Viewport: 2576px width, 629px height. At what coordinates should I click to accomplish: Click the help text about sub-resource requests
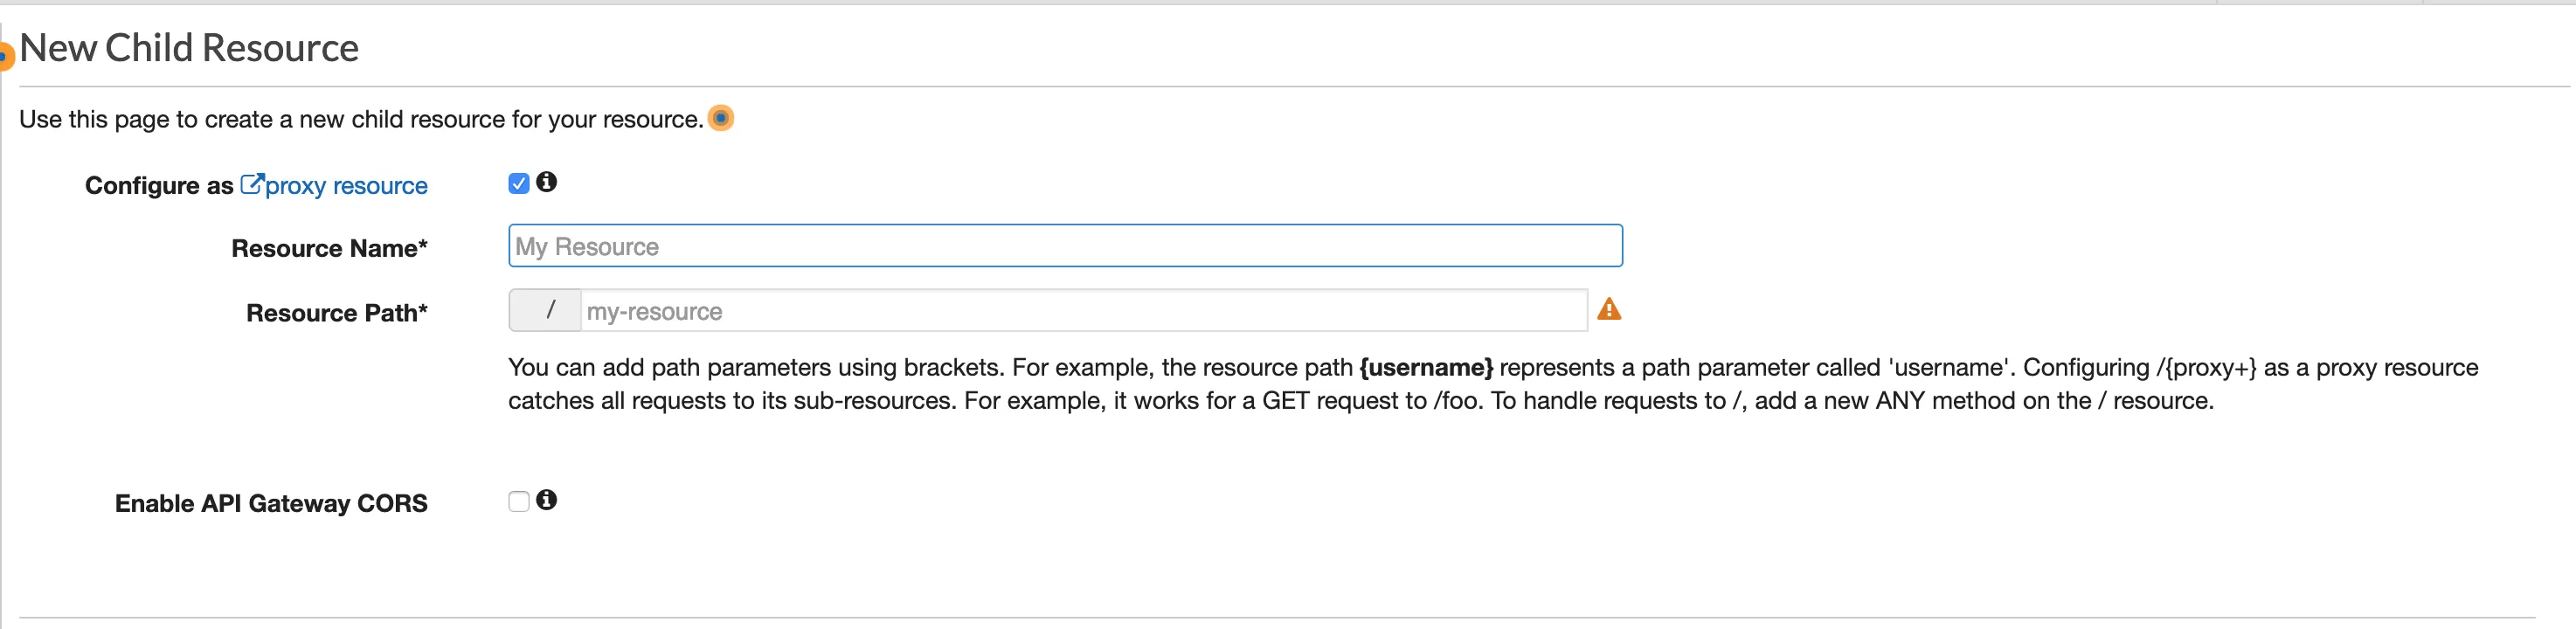[x=1360, y=401]
